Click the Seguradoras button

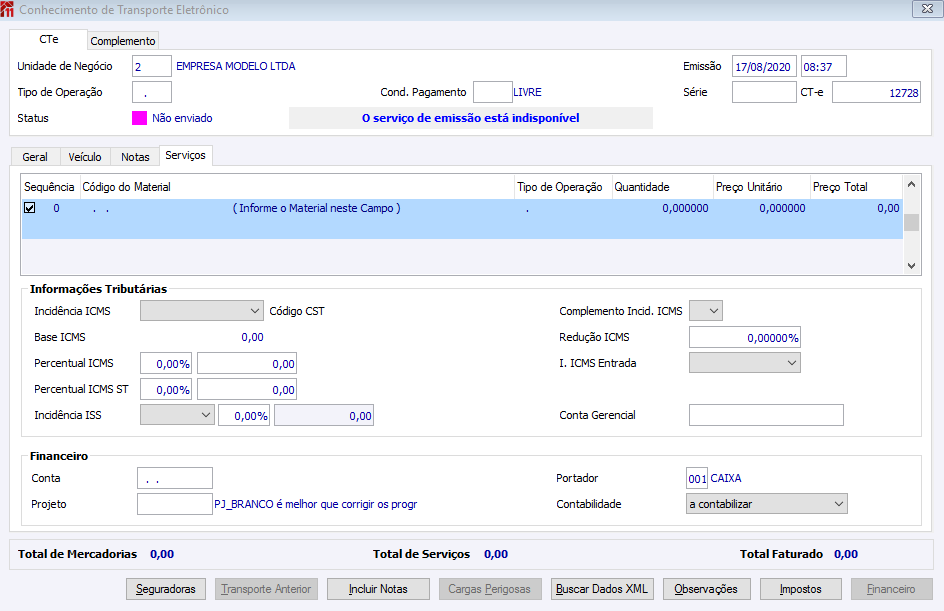[x=167, y=589]
